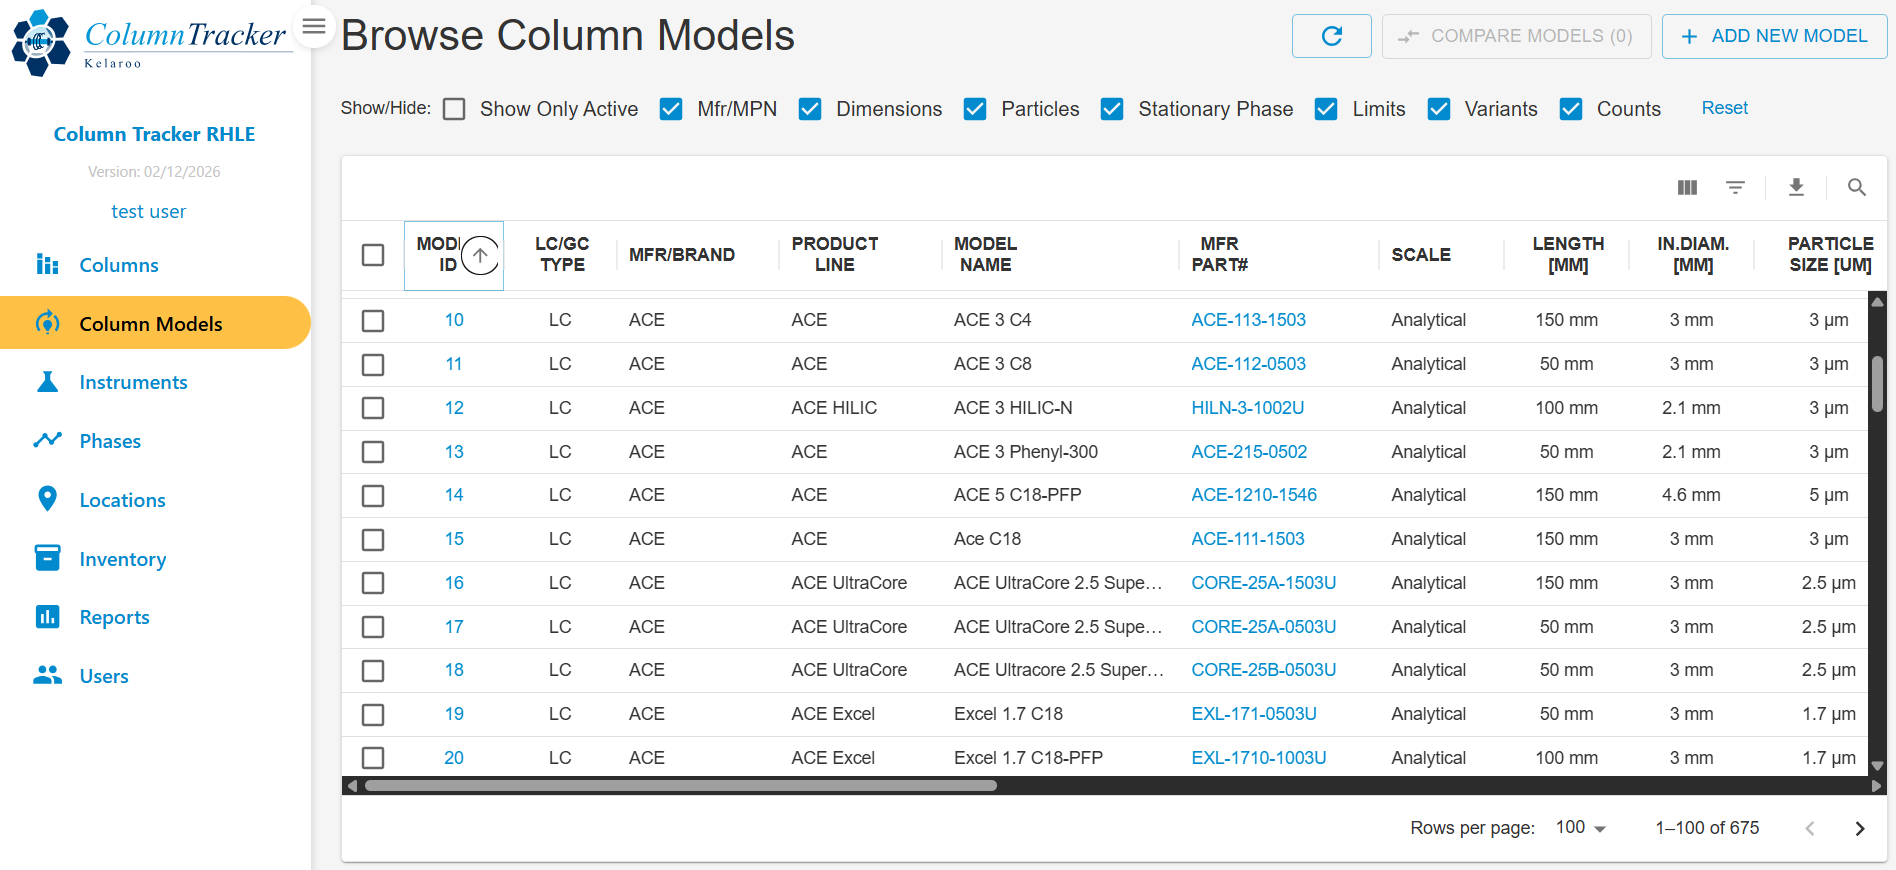Open the view columns icon

tap(1687, 187)
